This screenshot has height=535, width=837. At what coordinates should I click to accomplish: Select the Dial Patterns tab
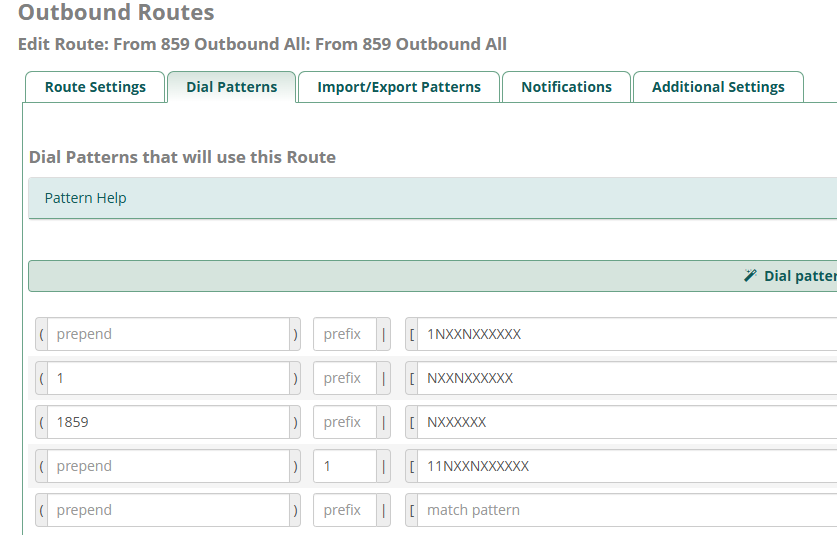(x=231, y=87)
